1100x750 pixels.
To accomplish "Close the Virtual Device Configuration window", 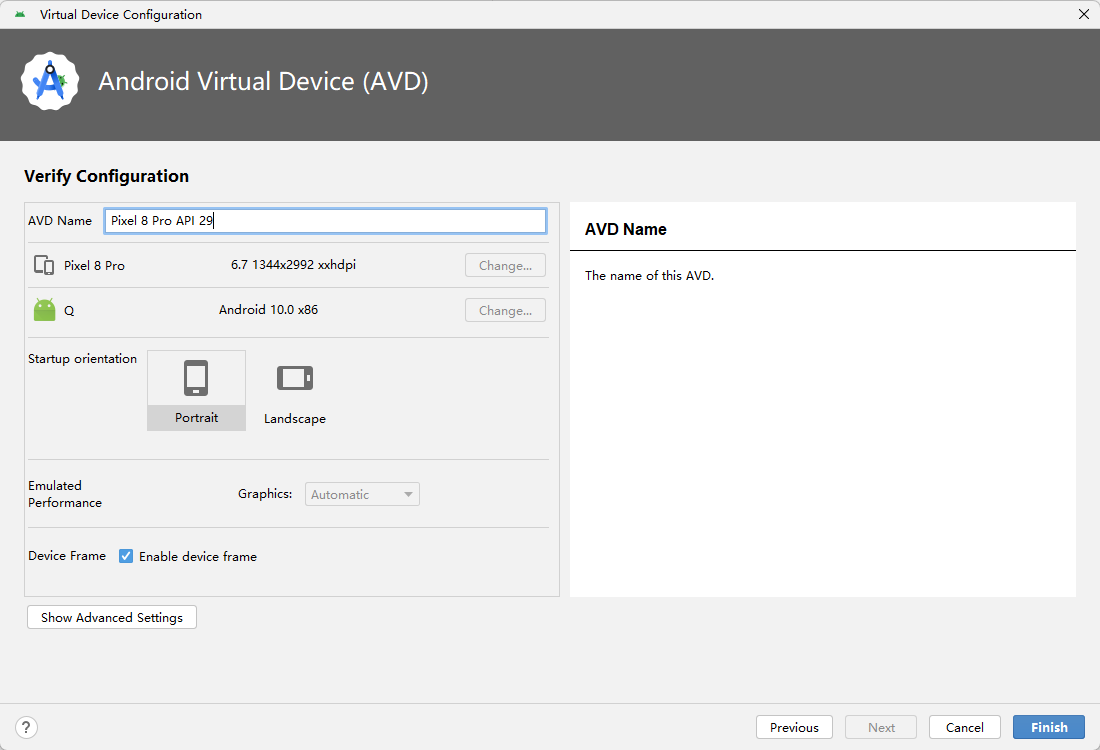I will (1083, 14).
